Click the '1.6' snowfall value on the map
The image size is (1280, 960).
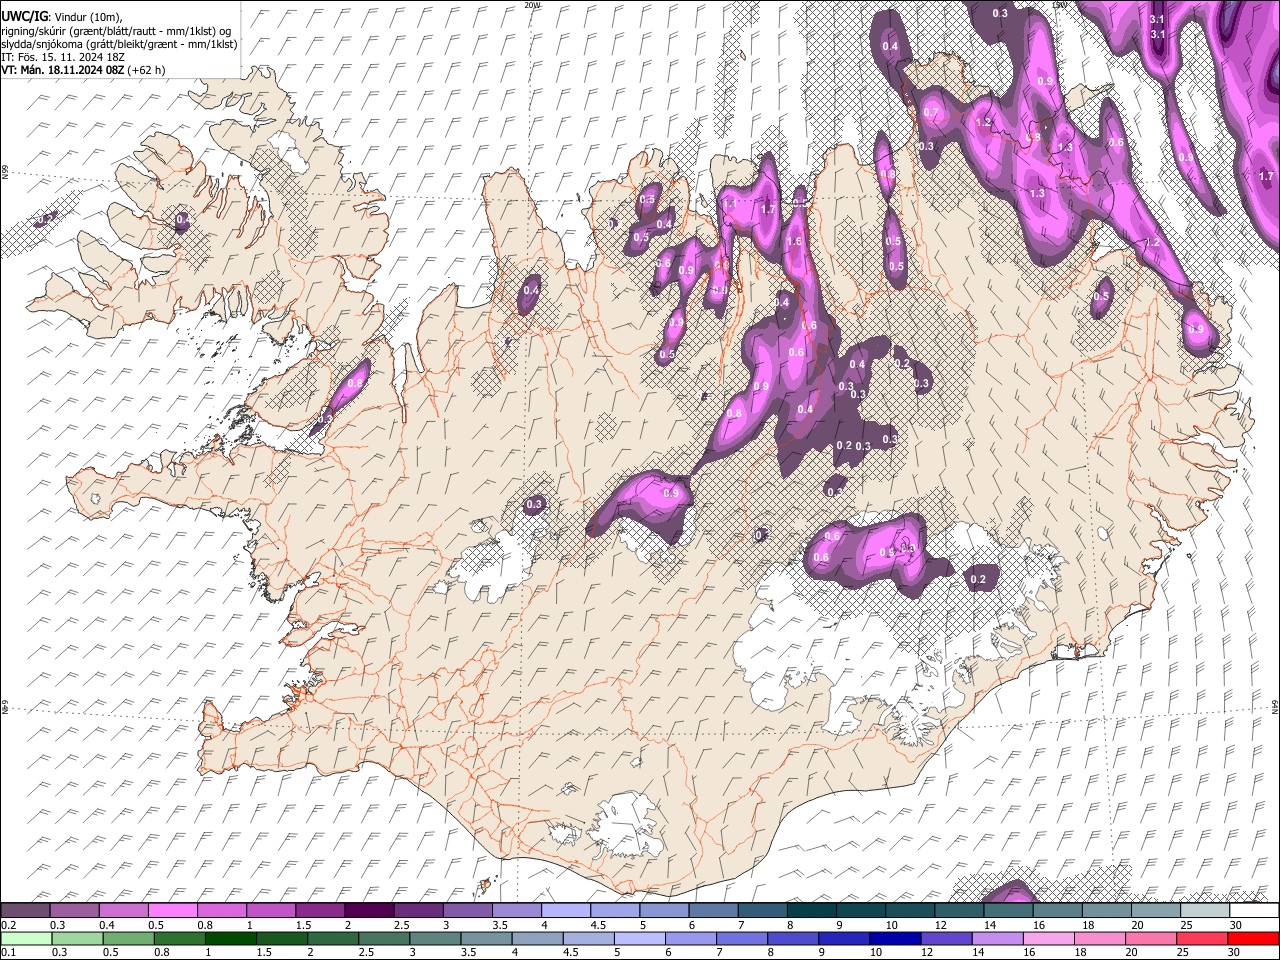pos(795,242)
